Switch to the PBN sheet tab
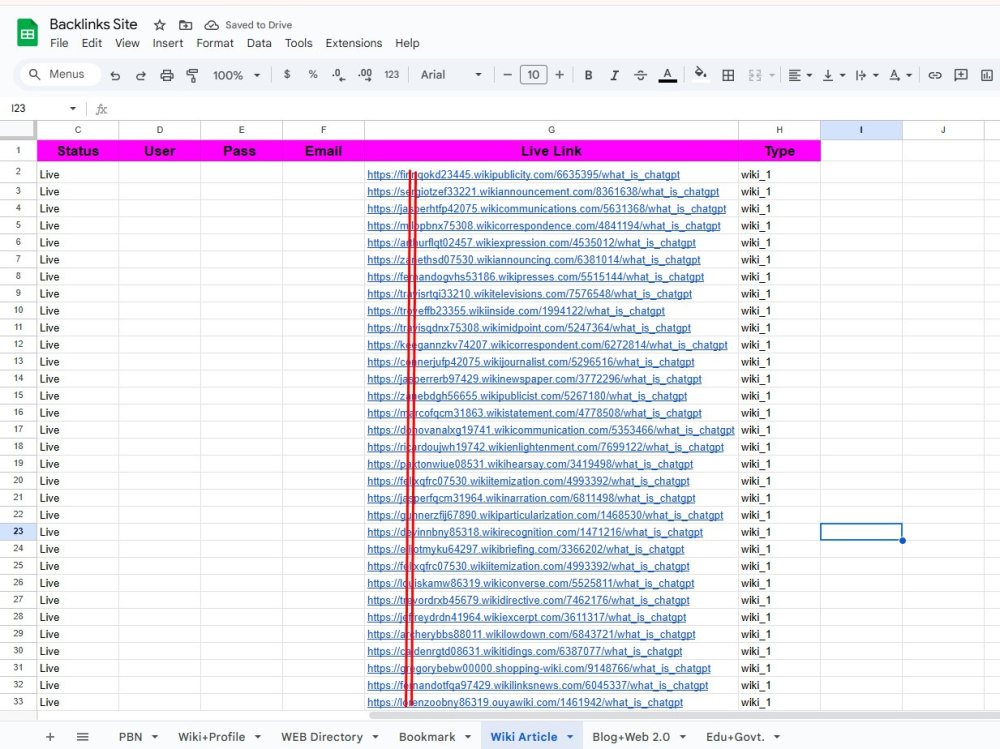 coord(130,737)
